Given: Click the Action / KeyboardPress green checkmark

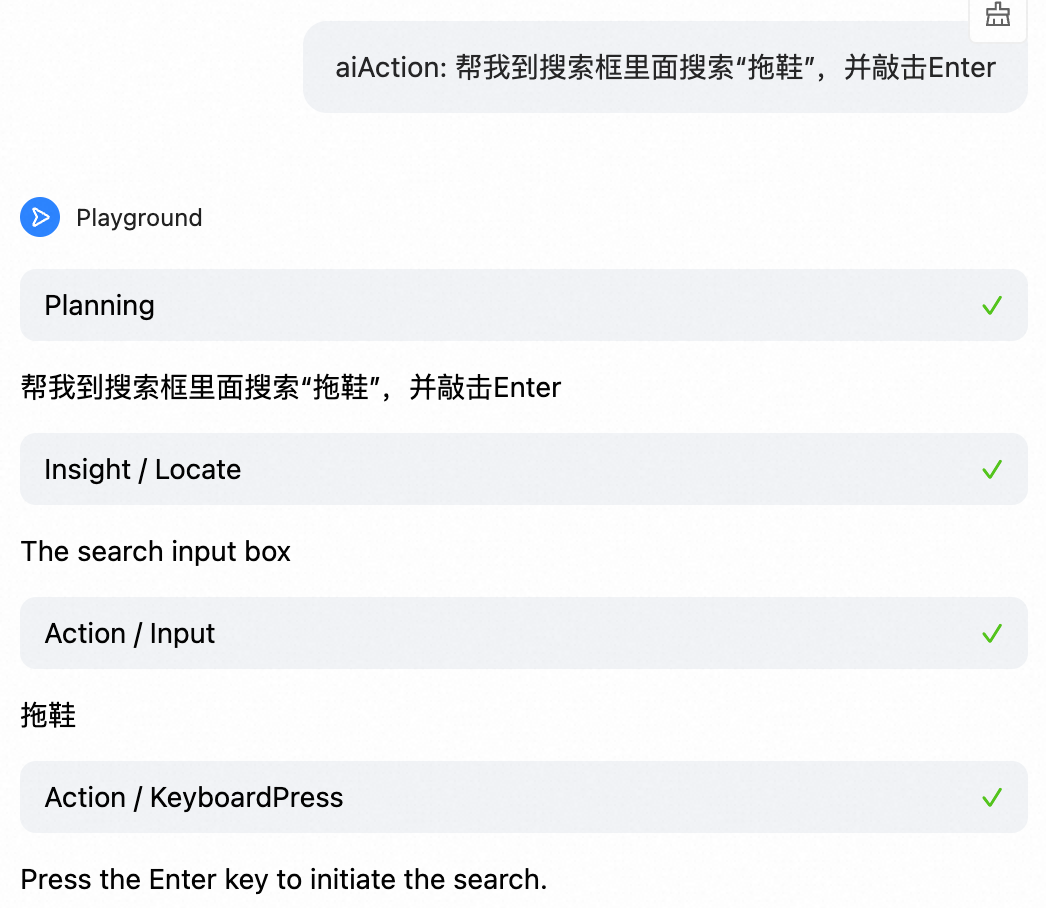Looking at the screenshot, I should point(991,798).
